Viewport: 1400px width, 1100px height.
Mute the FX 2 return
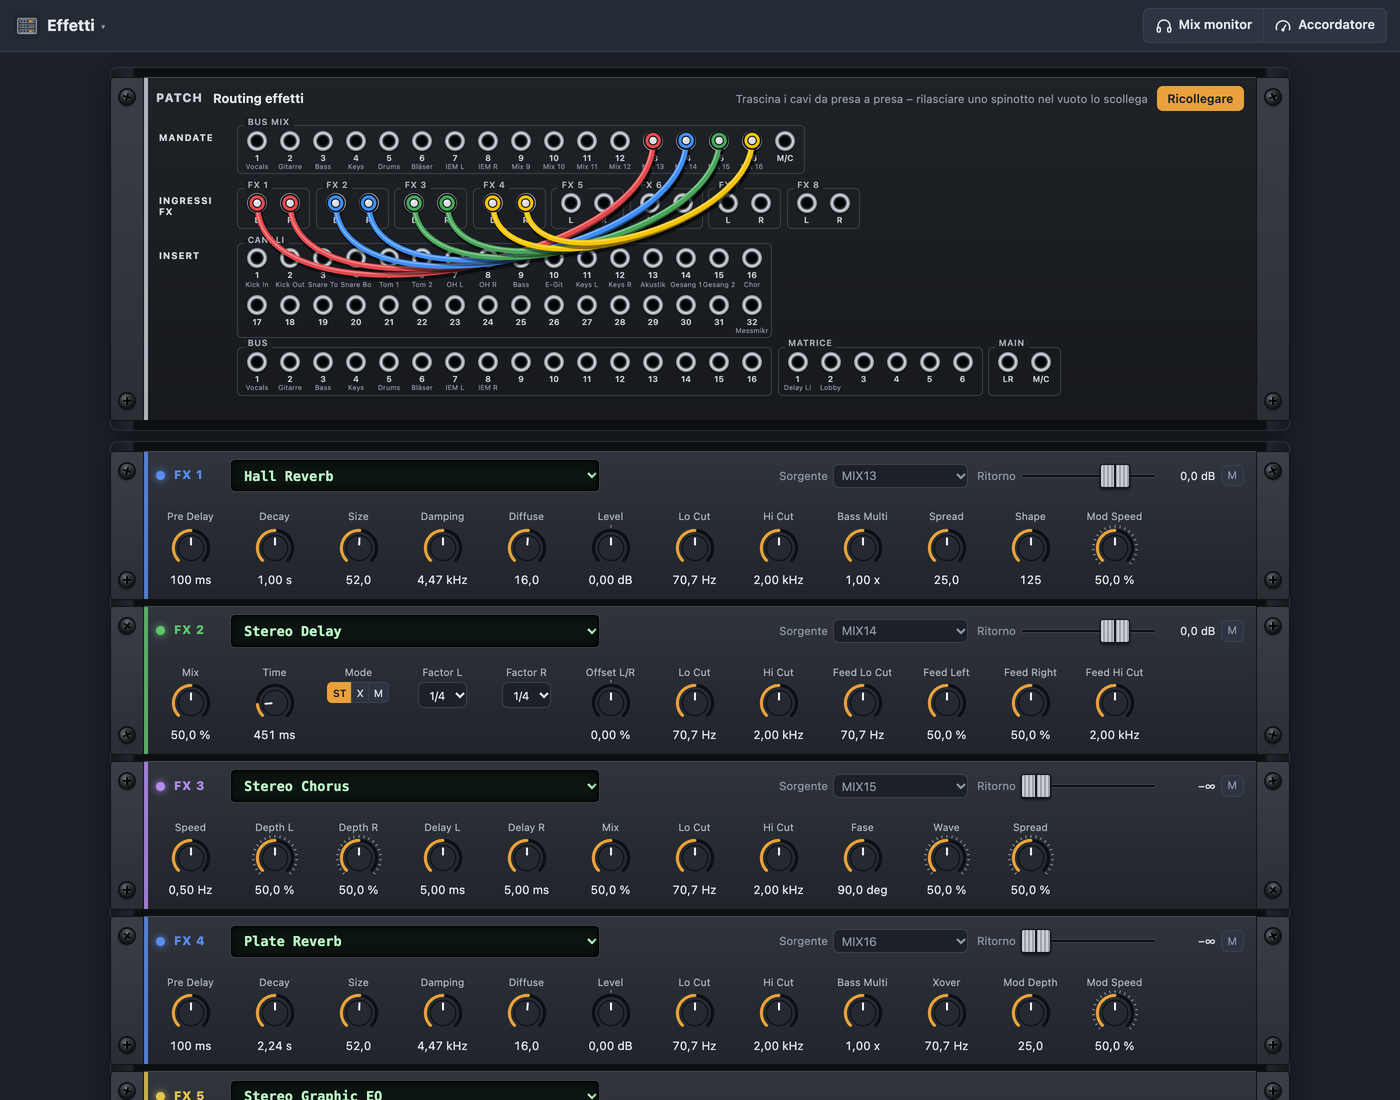1232,631
